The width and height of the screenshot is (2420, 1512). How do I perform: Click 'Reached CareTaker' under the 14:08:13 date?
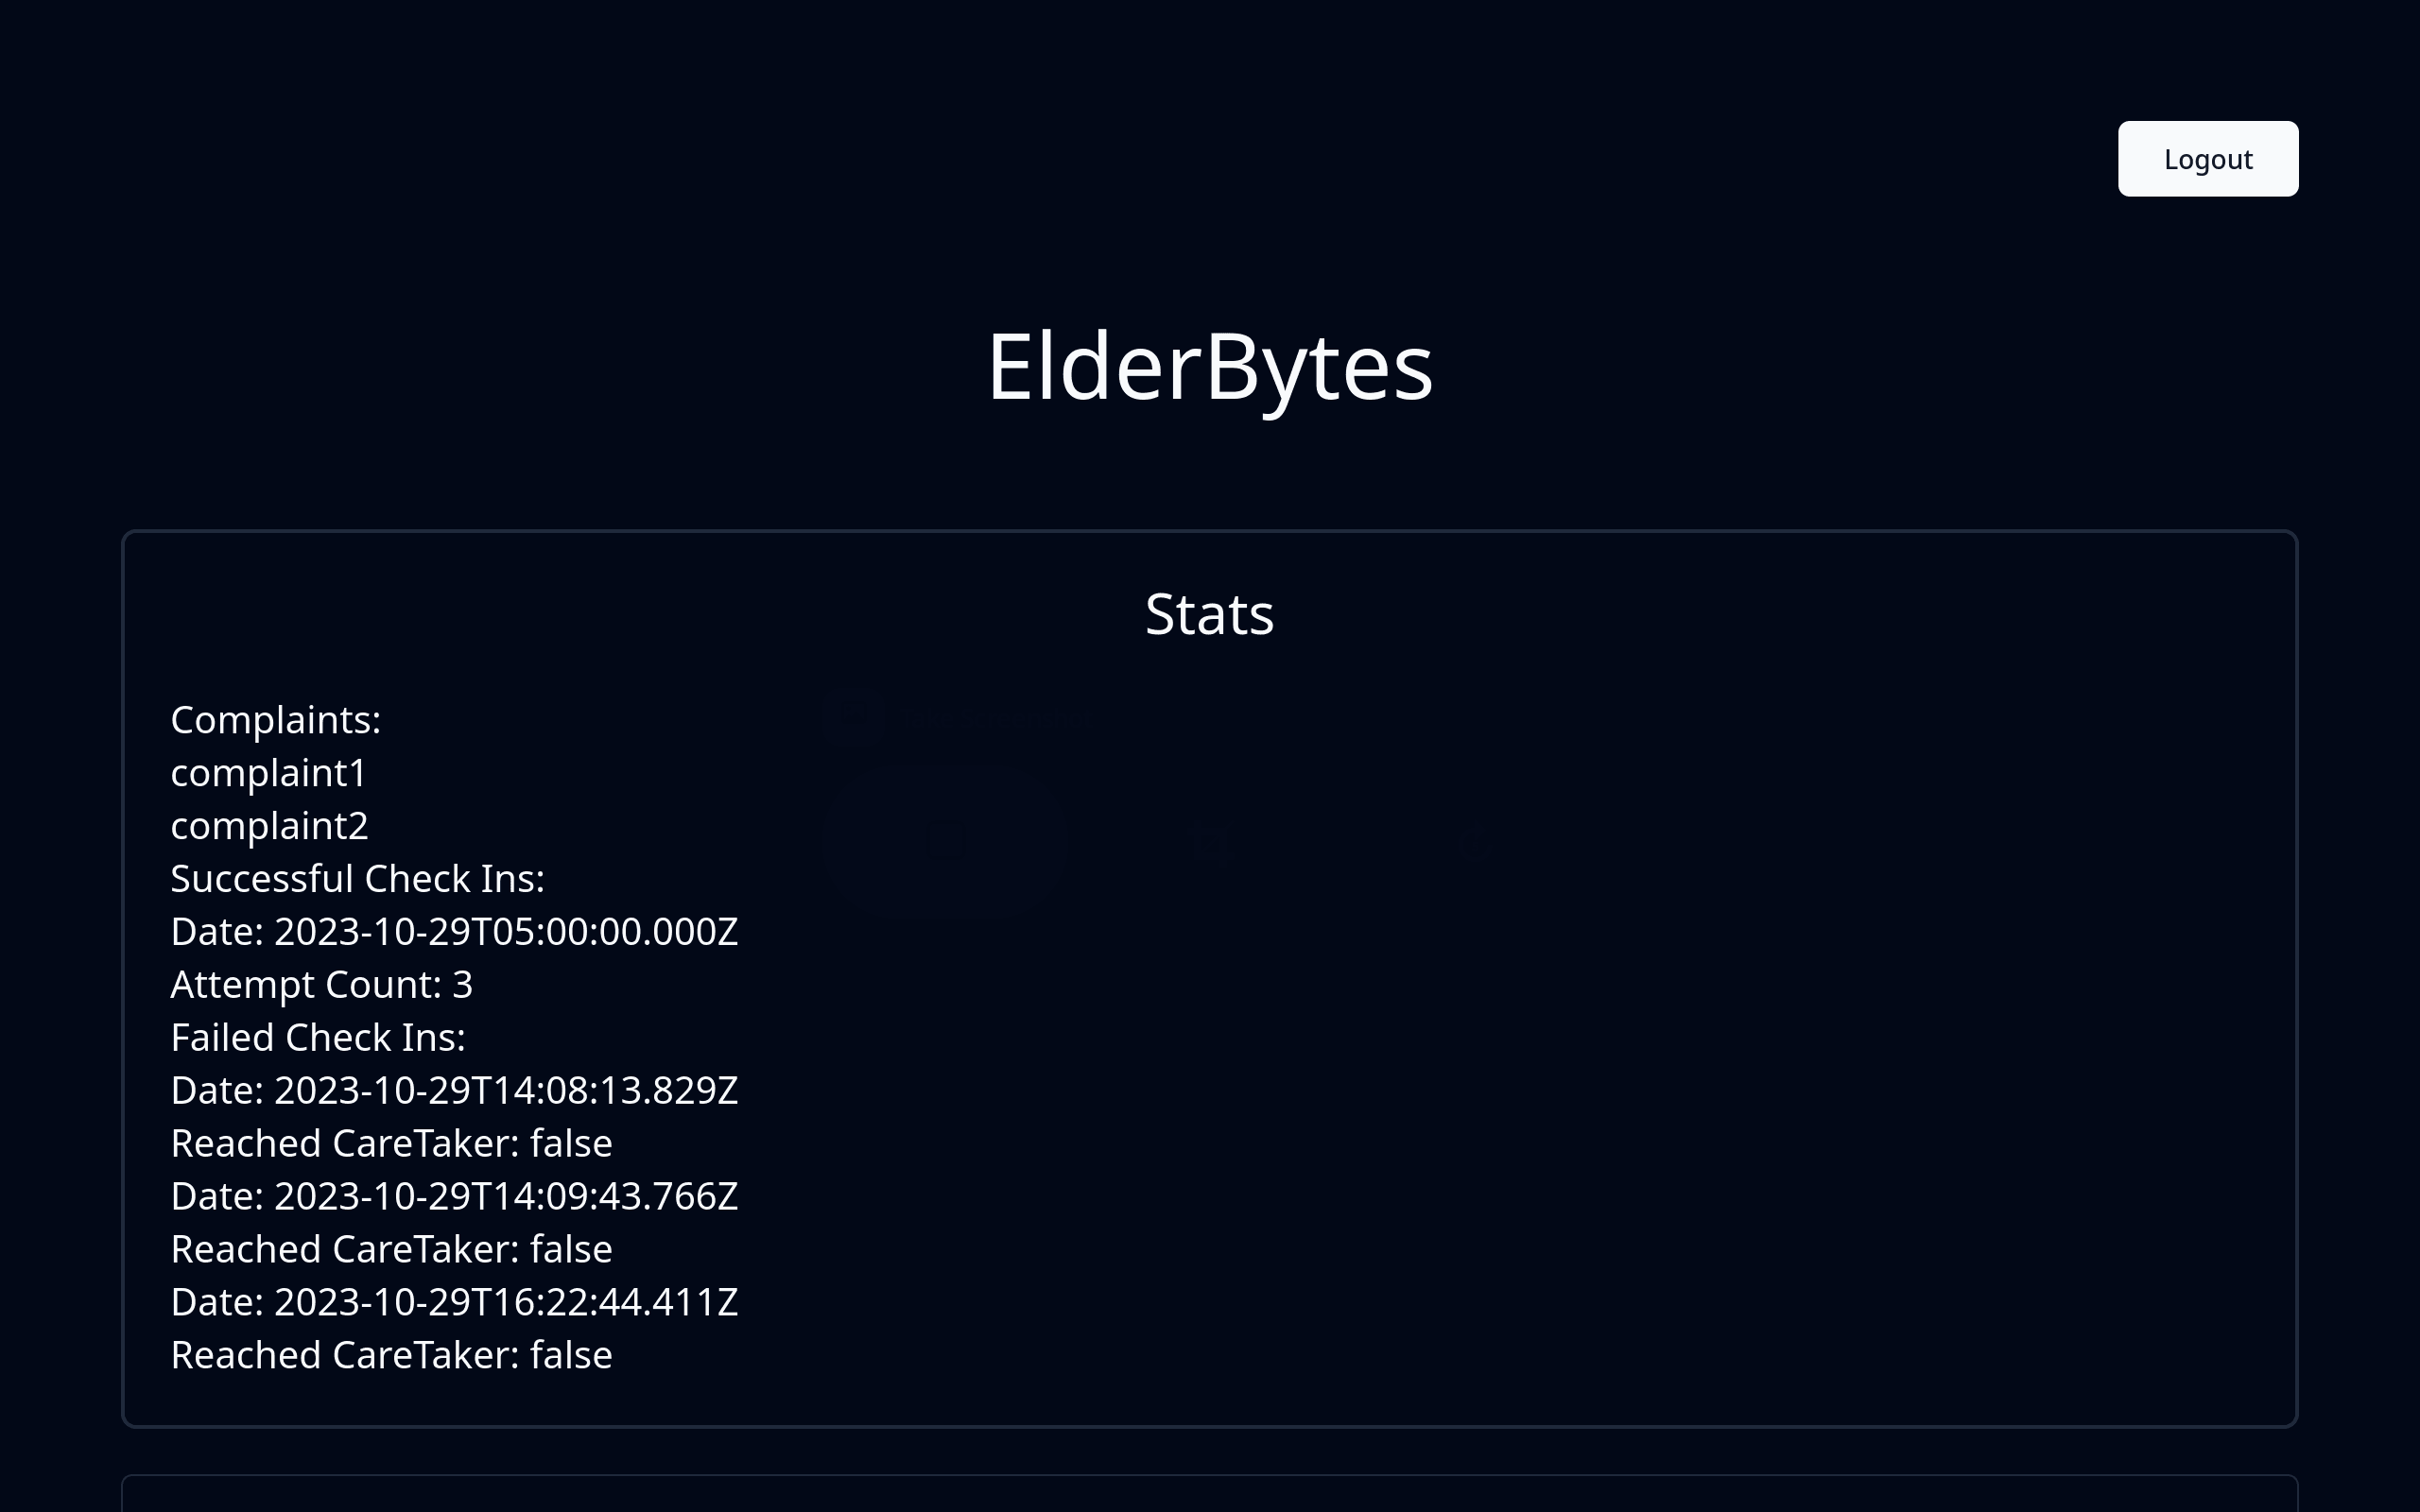coord(345,1144)
